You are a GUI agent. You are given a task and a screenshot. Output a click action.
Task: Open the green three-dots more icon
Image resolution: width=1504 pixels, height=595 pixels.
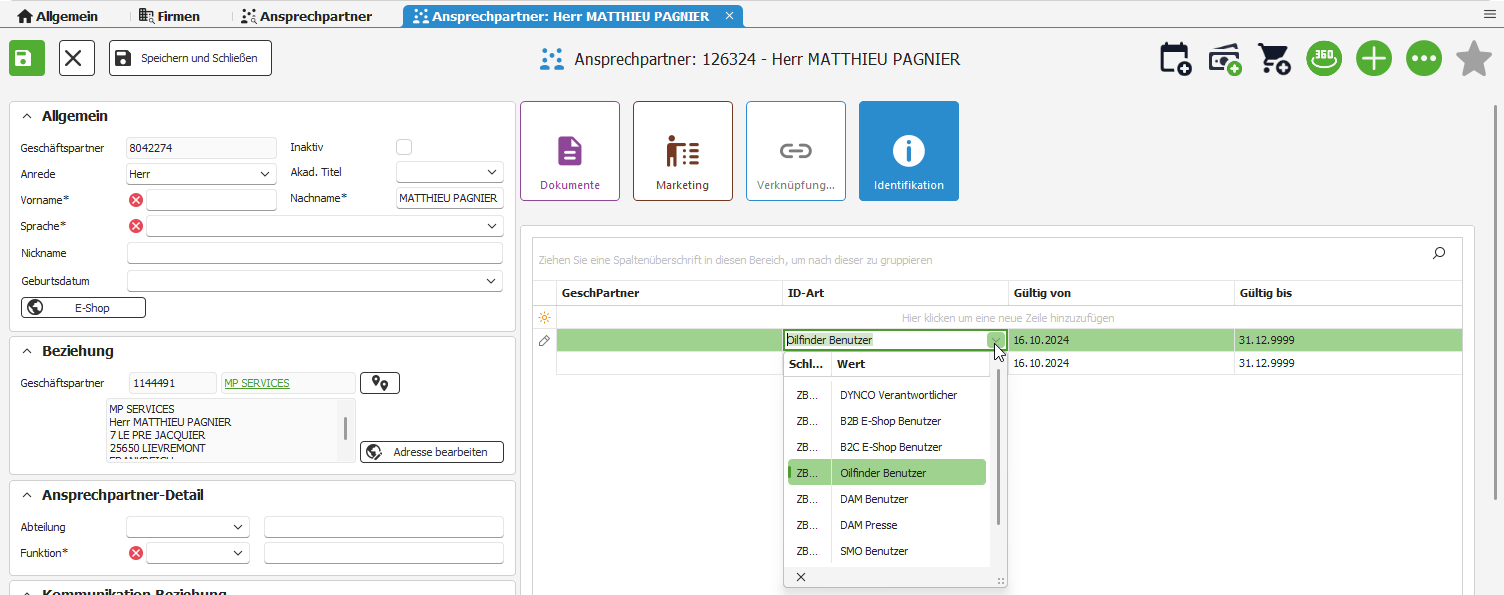click(x=1424, y=58)
